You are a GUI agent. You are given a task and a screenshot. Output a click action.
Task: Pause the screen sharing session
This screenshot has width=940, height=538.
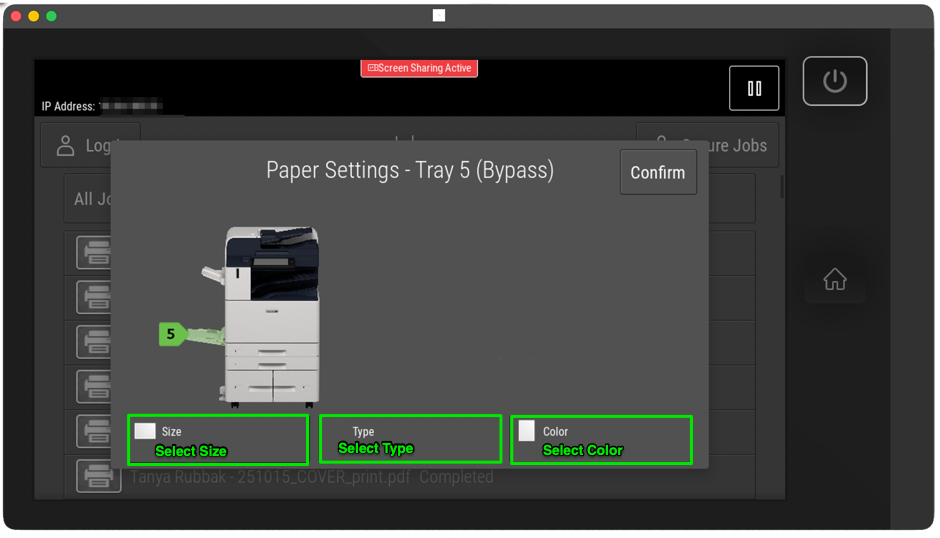coord(754,88)
